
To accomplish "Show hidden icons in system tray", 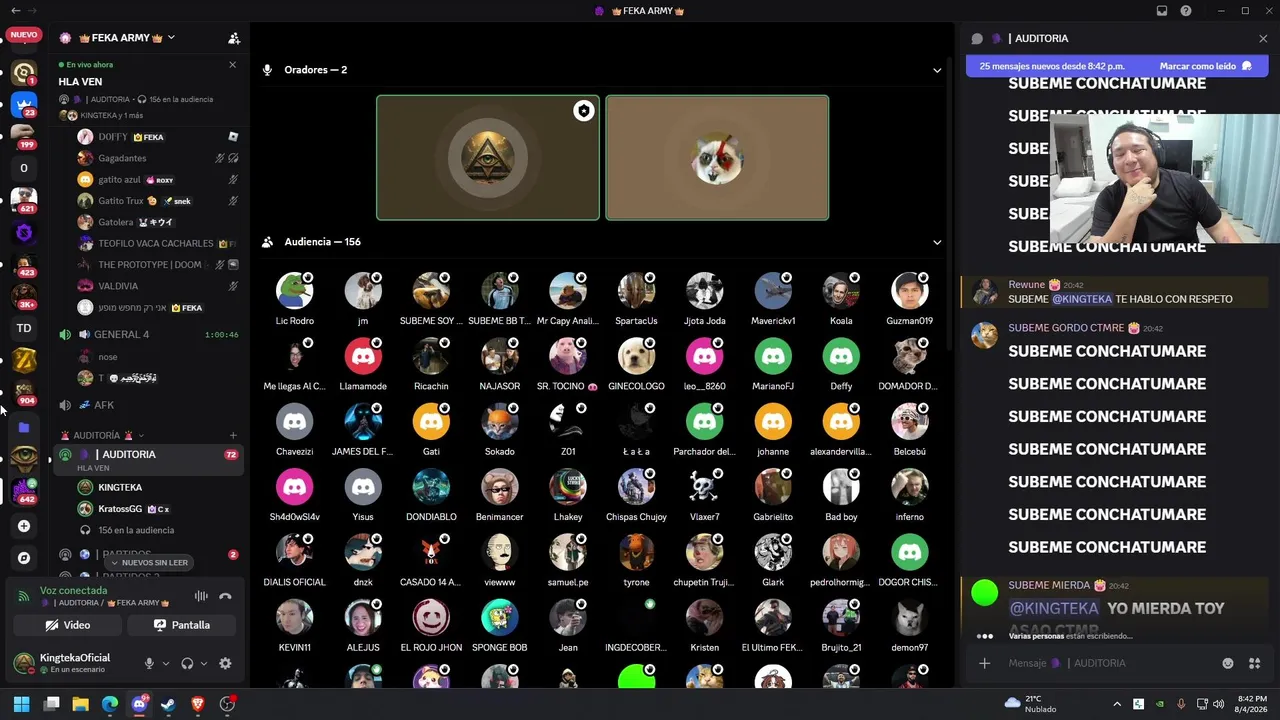I will 1117,704.
